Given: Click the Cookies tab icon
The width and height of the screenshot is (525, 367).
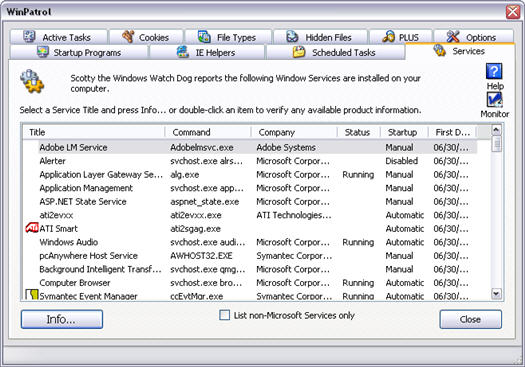Looking at the screenshot, I should coord(128,36).
